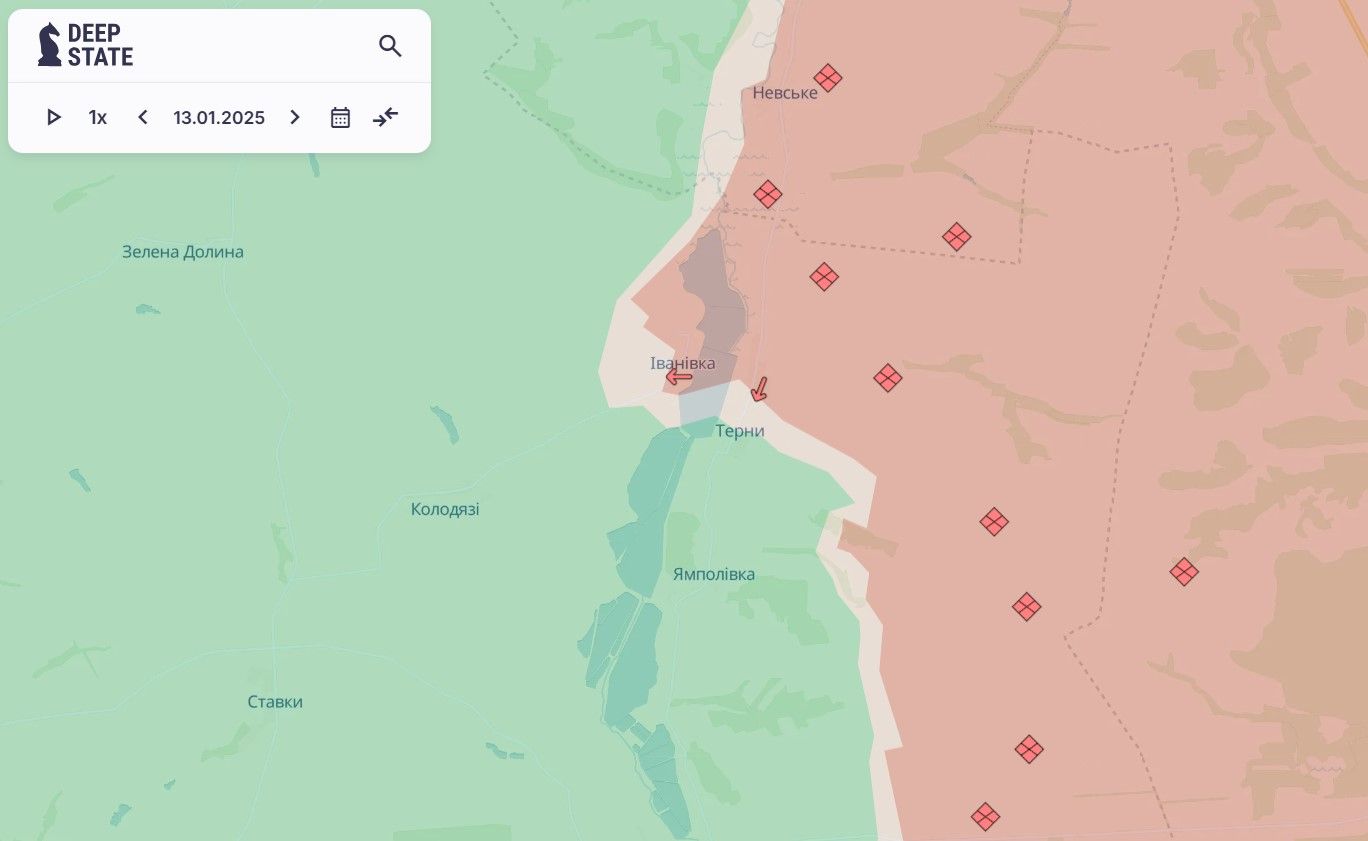Select the left-pointing attack arrow at Іванівка
This screenshot has height=841, width=1368.
click(x=680, y=377)
